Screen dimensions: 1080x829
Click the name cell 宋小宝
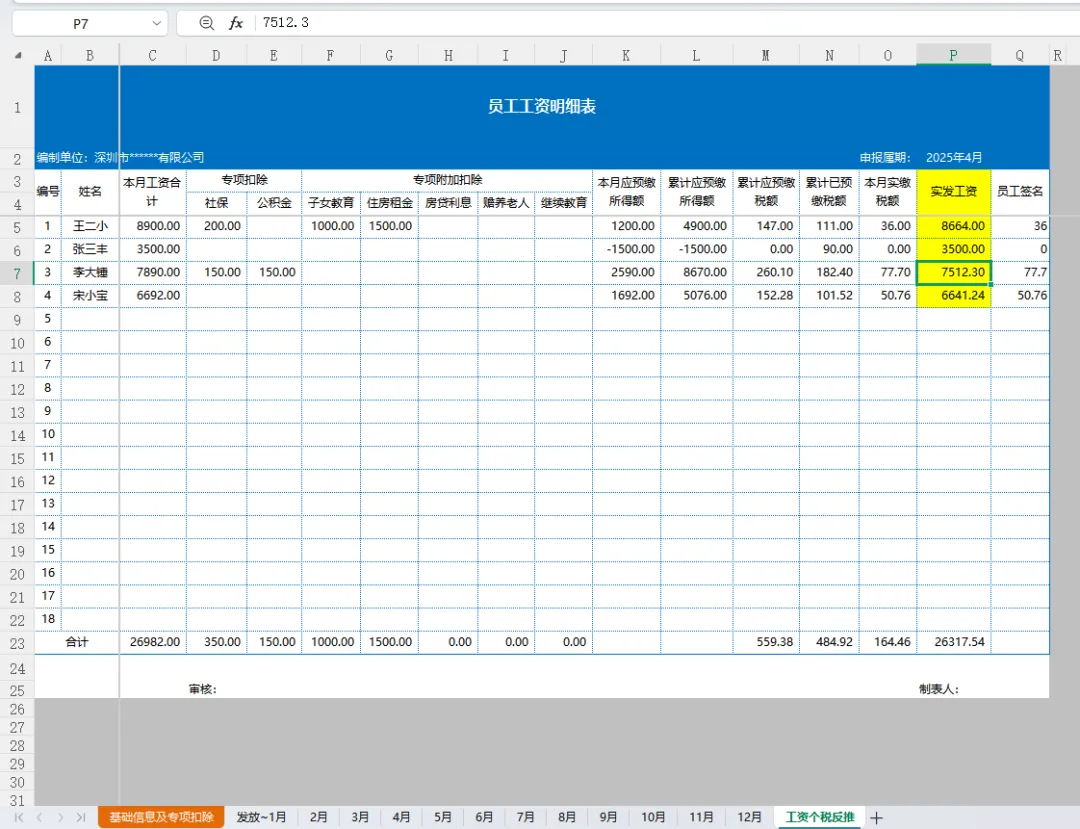(x=90, y=295)
